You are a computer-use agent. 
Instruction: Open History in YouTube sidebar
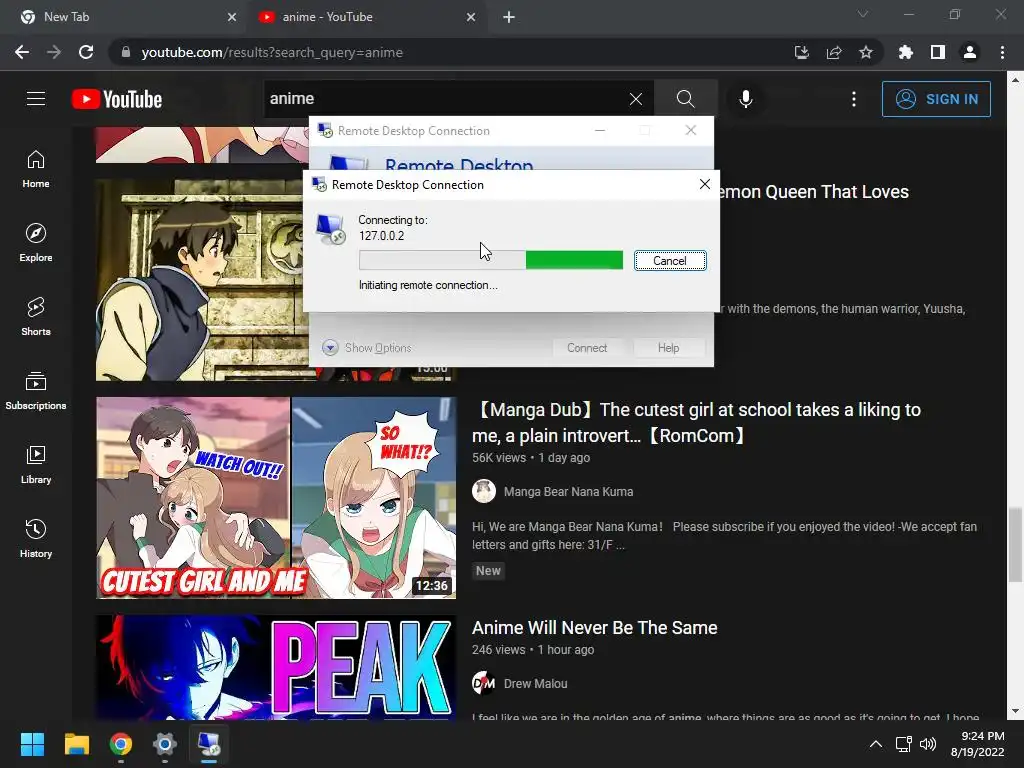36,538
